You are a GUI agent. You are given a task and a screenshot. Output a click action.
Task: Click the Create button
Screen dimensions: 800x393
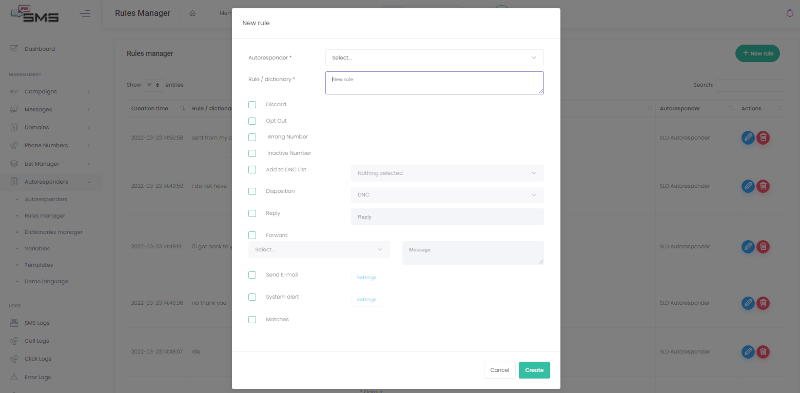[x=534, y=370]
